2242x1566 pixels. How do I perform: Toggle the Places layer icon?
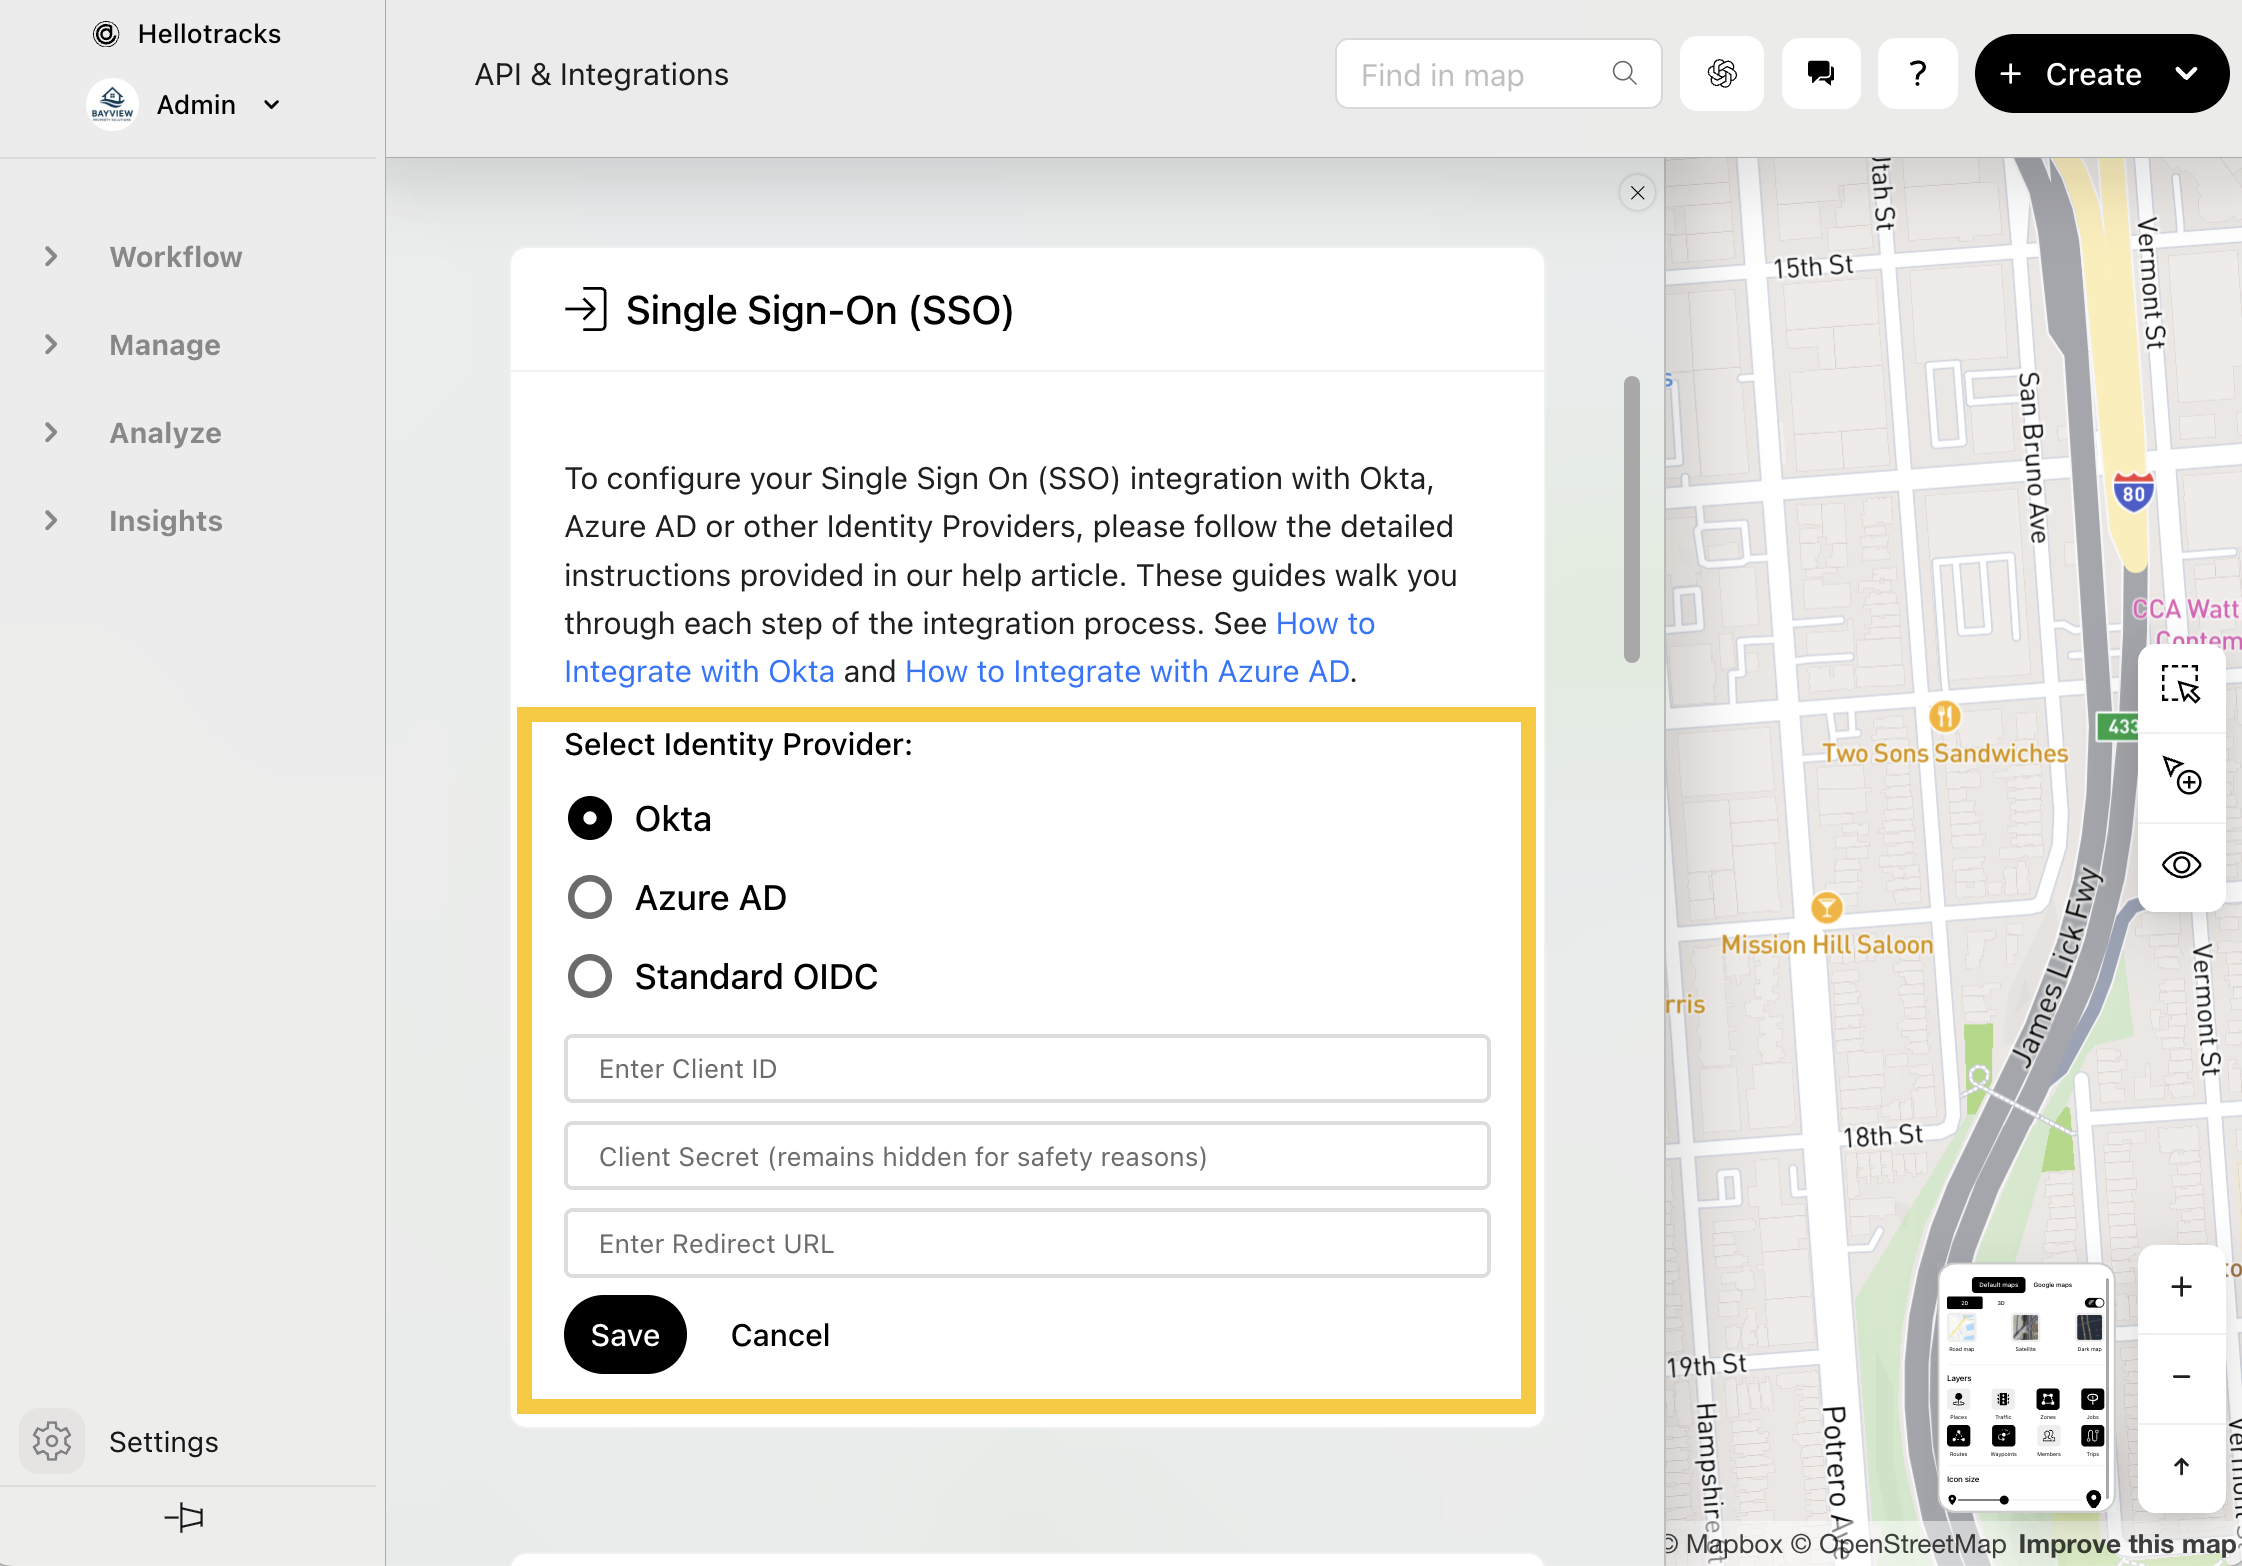coord(1959,1399)
